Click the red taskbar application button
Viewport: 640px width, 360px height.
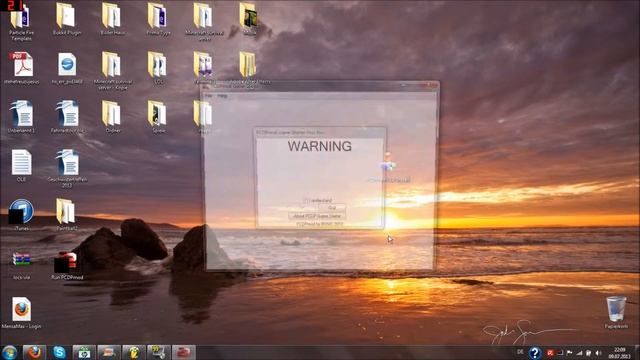[184, 352]
